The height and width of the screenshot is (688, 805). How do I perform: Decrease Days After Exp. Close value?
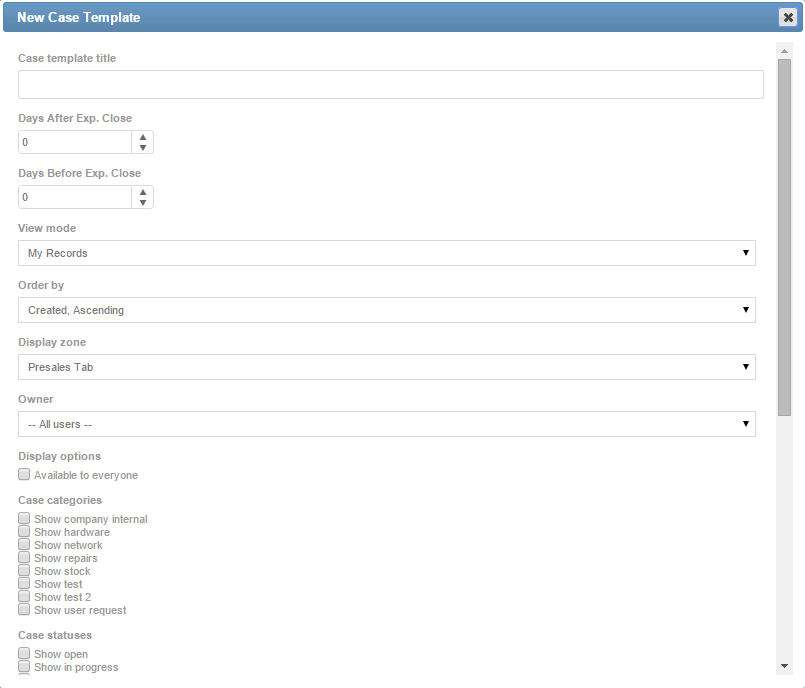tap(143, 148)
